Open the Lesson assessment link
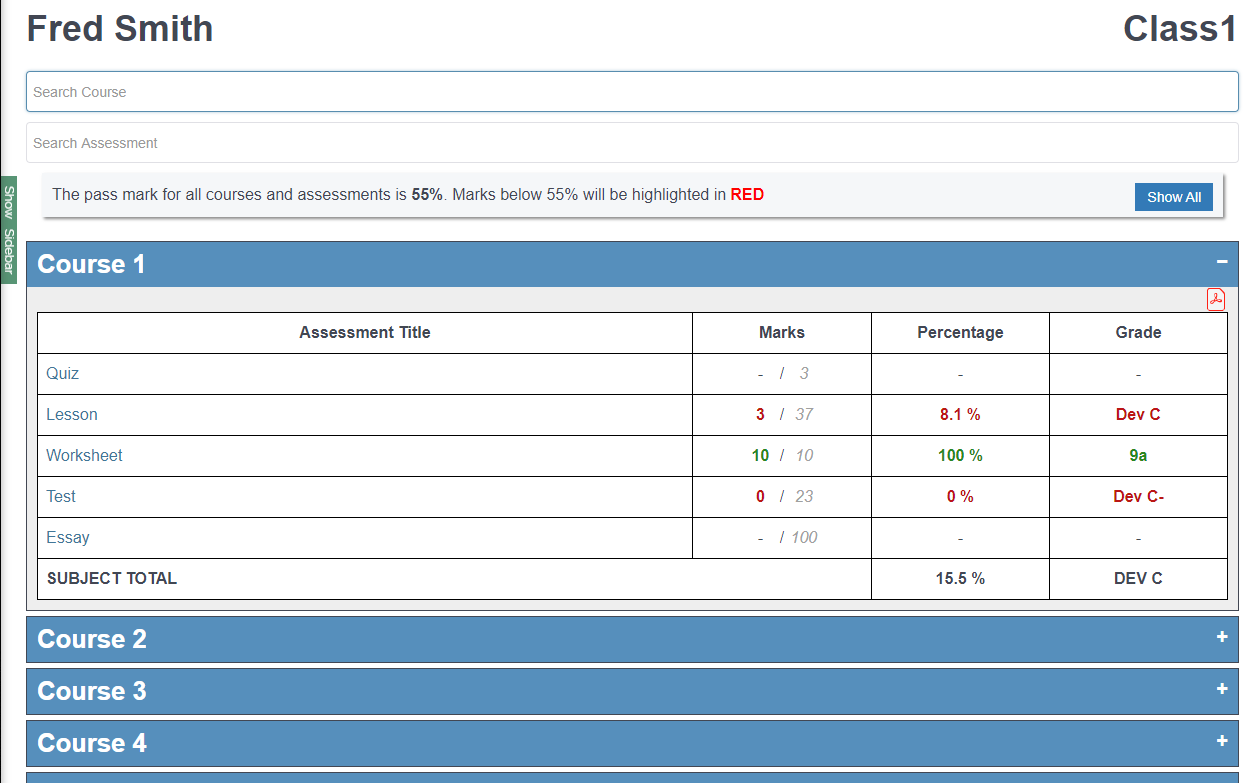 pyautogui.click(x=72, y=414)
